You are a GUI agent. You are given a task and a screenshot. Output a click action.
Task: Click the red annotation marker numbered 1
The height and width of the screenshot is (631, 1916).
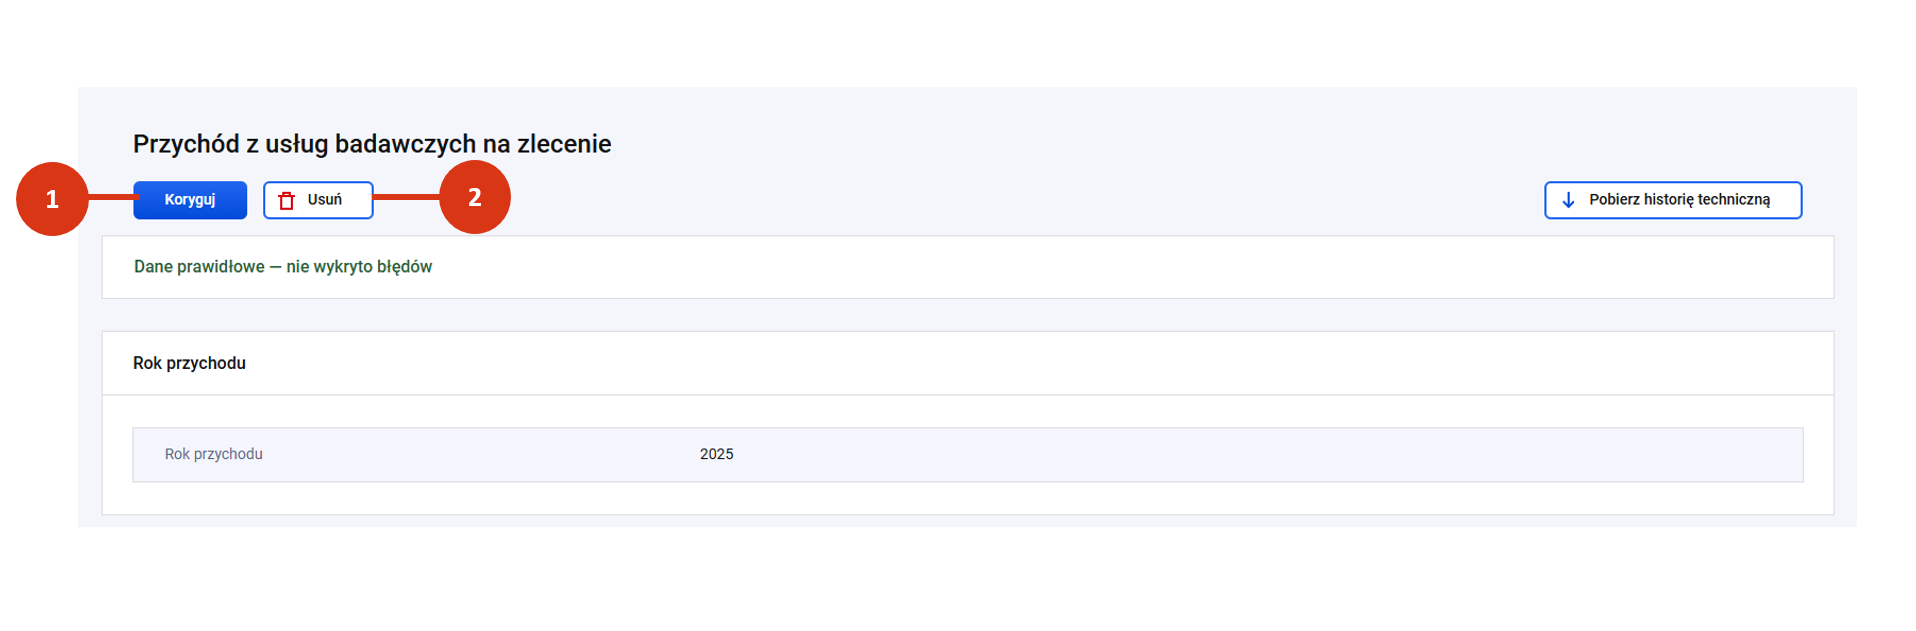tap(52, 199)
